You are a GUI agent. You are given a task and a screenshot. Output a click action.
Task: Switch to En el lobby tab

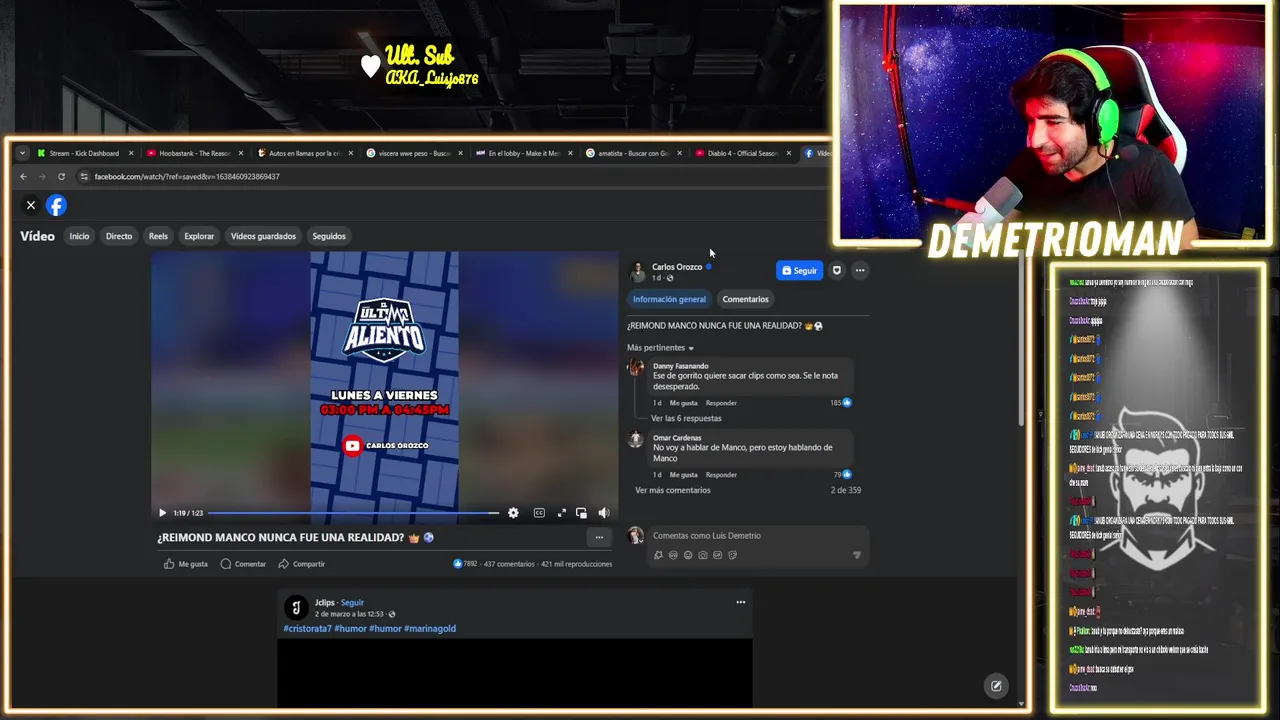(523, 153)
